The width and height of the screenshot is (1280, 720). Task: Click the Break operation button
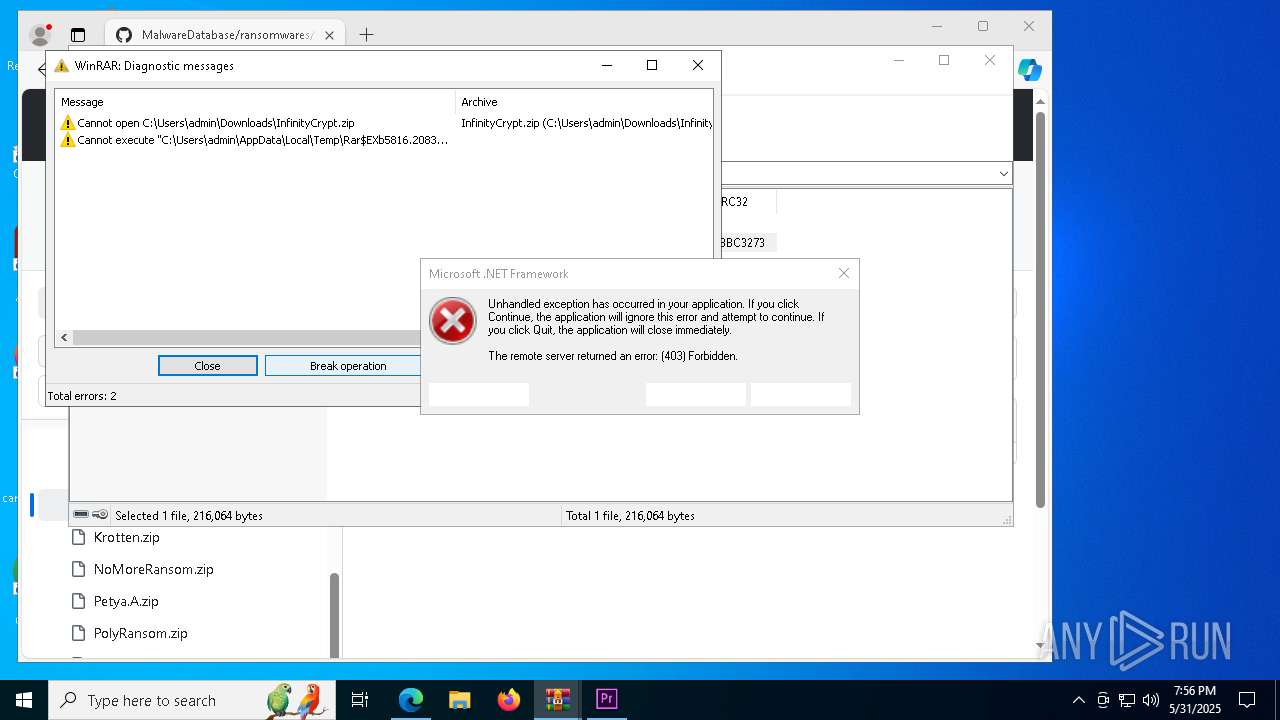click(x=347, y=366)
